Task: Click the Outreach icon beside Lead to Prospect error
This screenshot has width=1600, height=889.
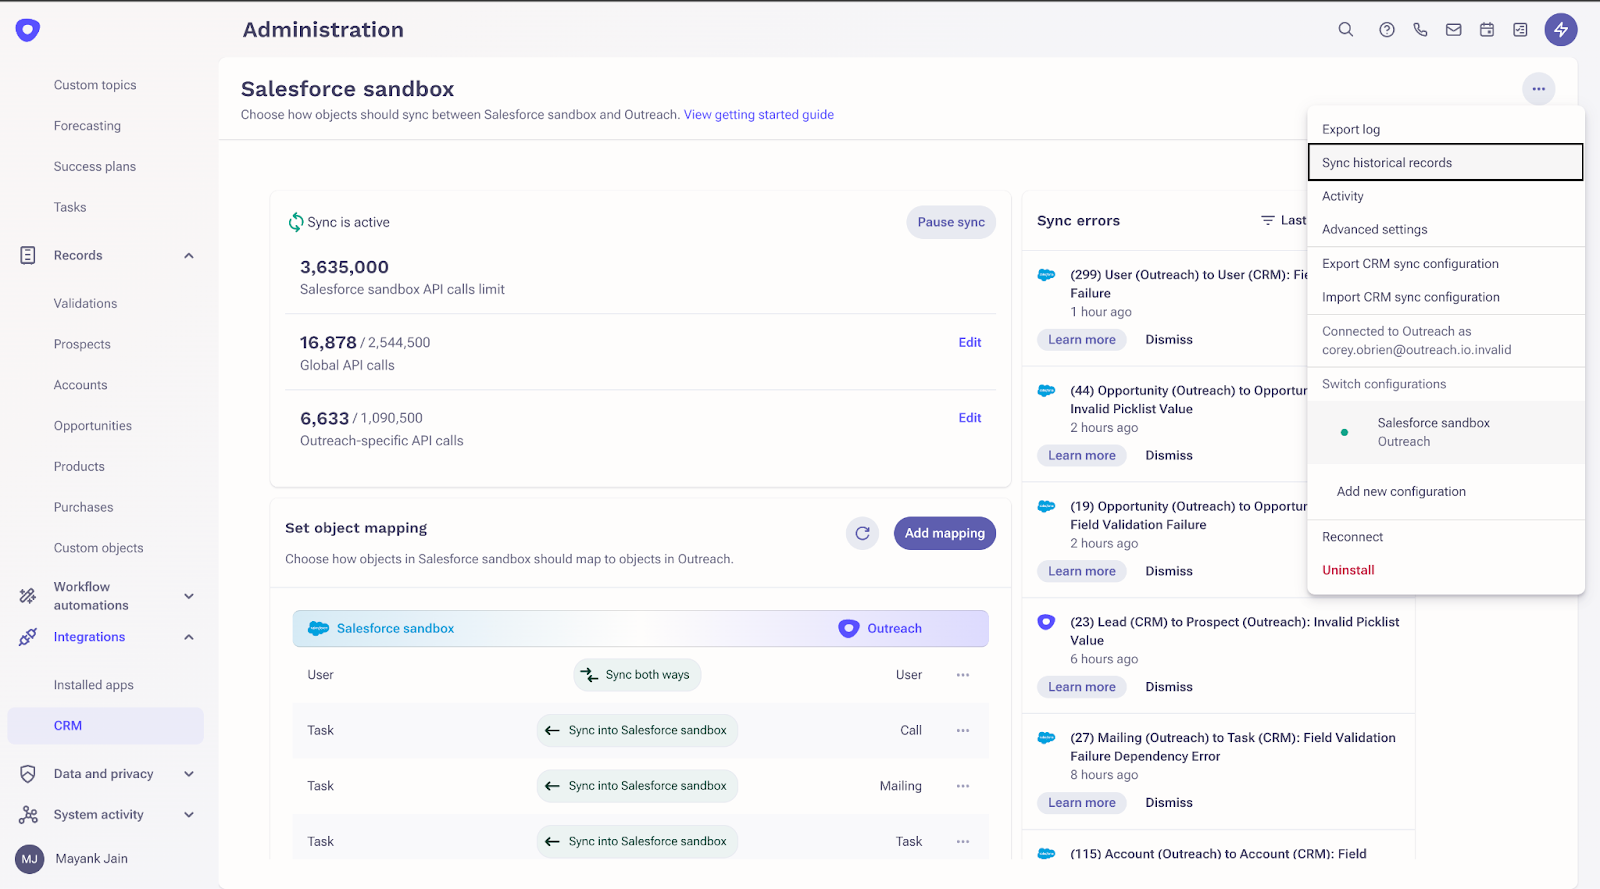Action: point(1046,622)
